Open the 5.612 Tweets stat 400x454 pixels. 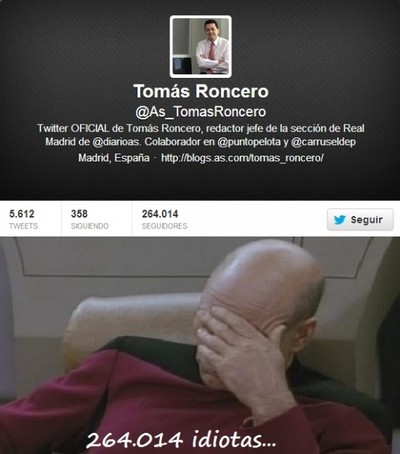23,219
